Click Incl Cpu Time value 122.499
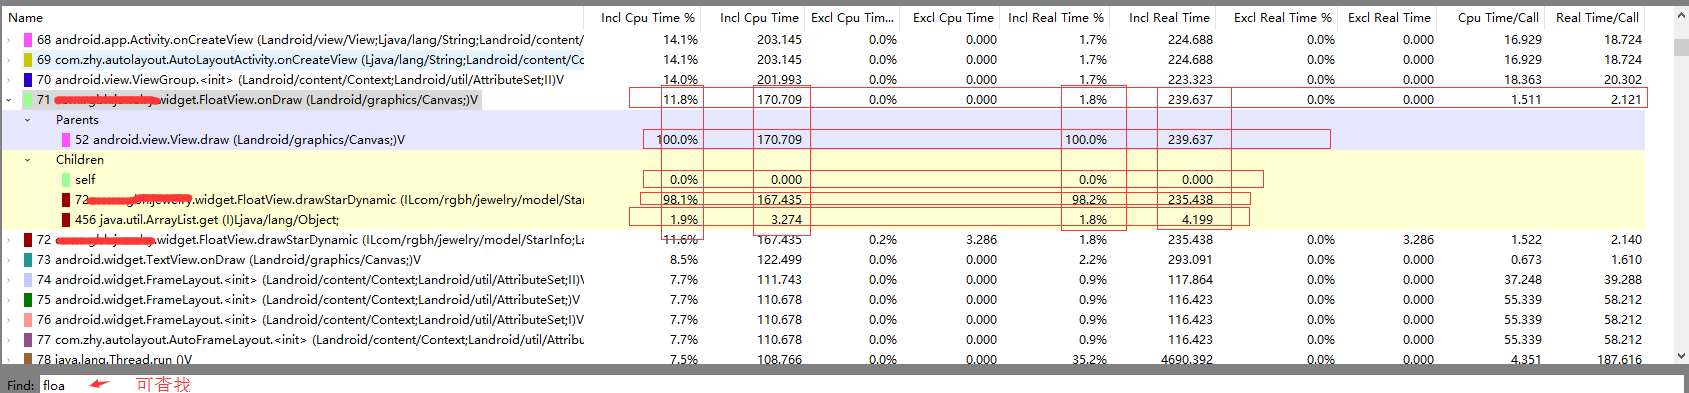The width and height of the screenshot is (1689, 393). click(779, 260)
